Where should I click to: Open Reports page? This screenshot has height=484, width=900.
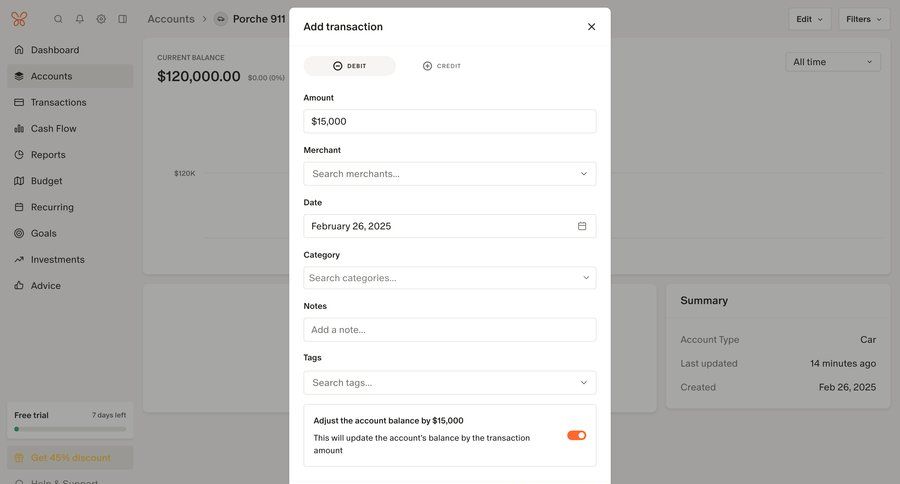(x=70, y=154)
